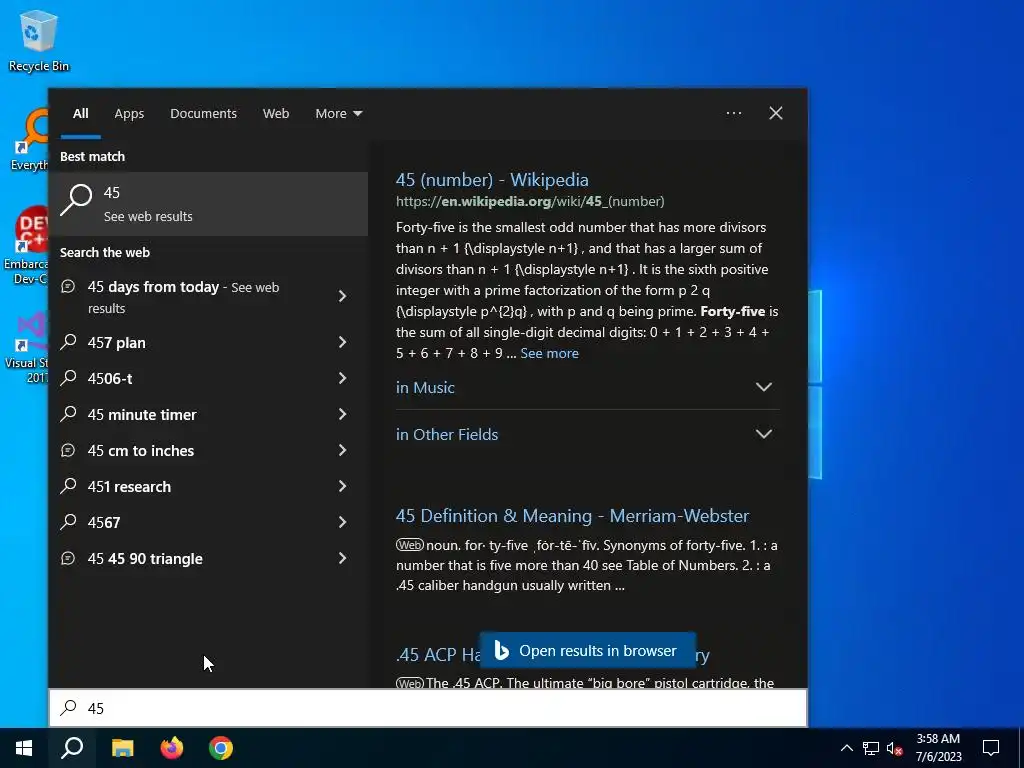
Task: Select '45 days from today' suggestion text
Action: pos(153,287)
